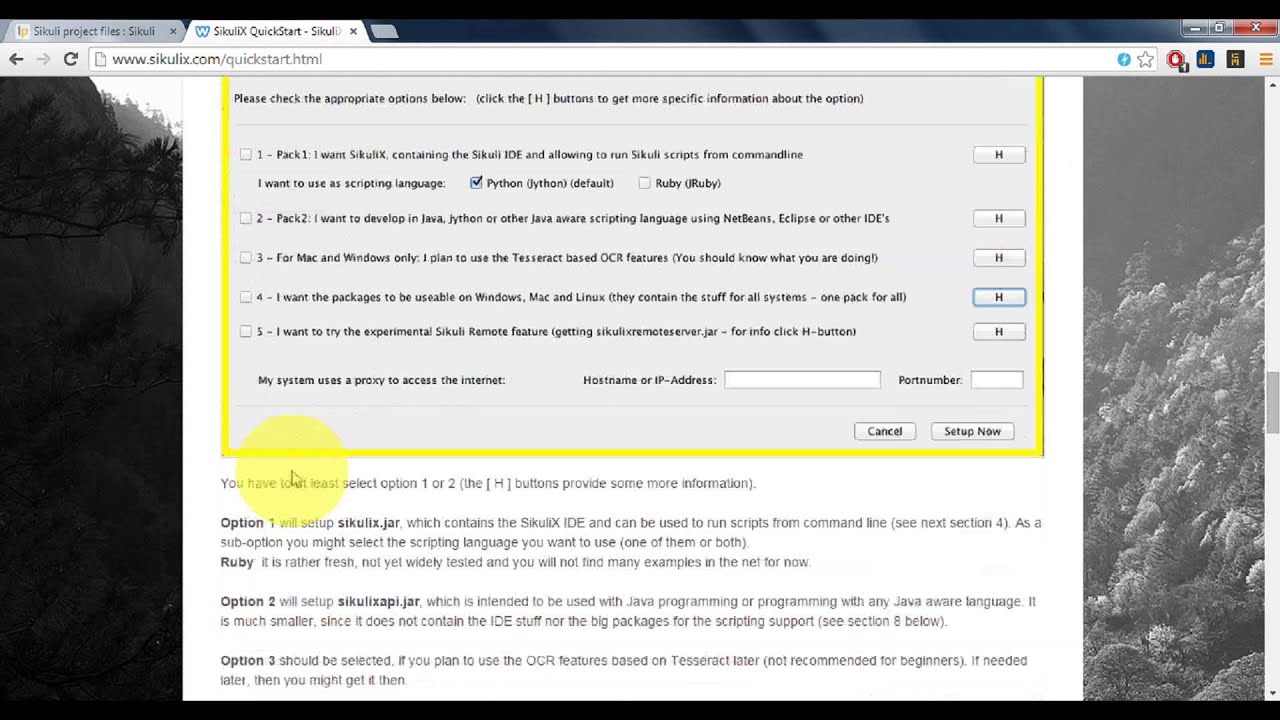
Task: Click the Portnumber input field
Action: (x=996, y=380)
